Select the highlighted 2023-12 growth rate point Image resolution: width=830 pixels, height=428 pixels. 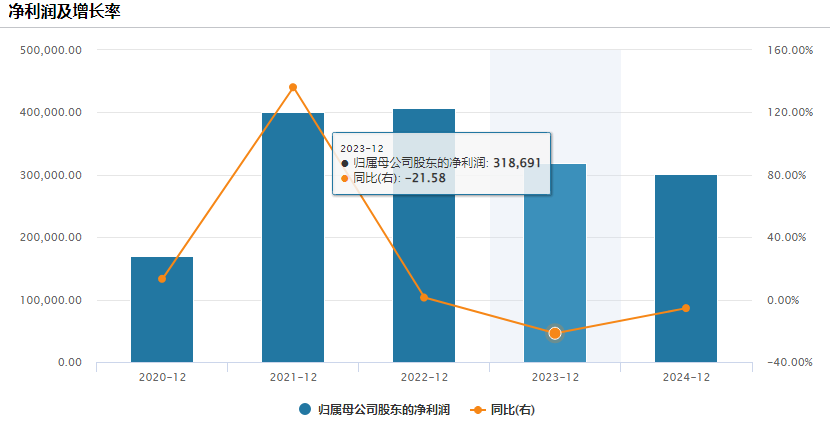[x=555, y=333]
